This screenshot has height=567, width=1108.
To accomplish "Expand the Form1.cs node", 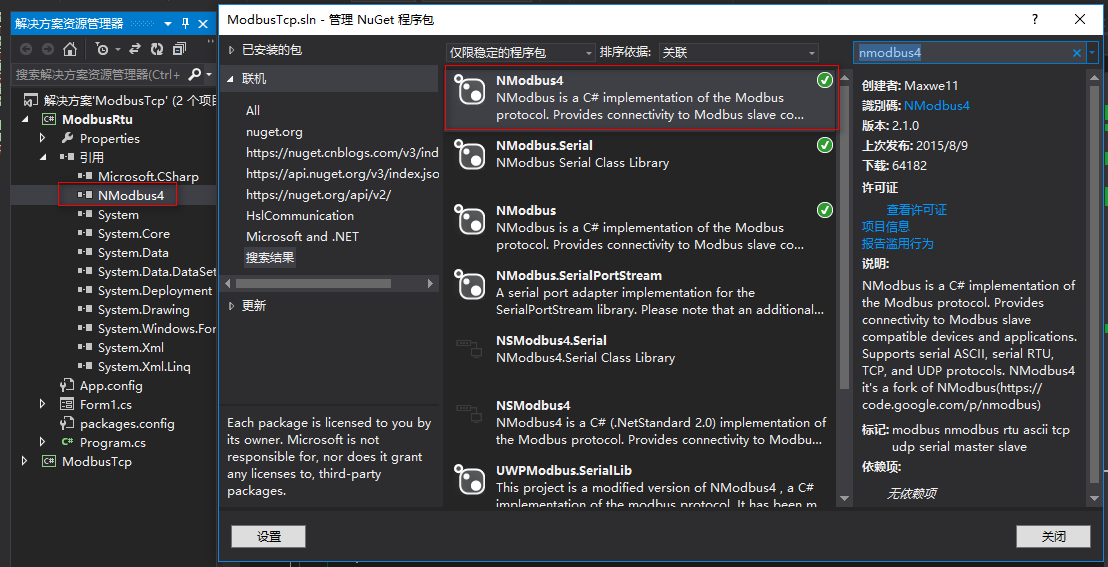I will click(x=43, y=404).
